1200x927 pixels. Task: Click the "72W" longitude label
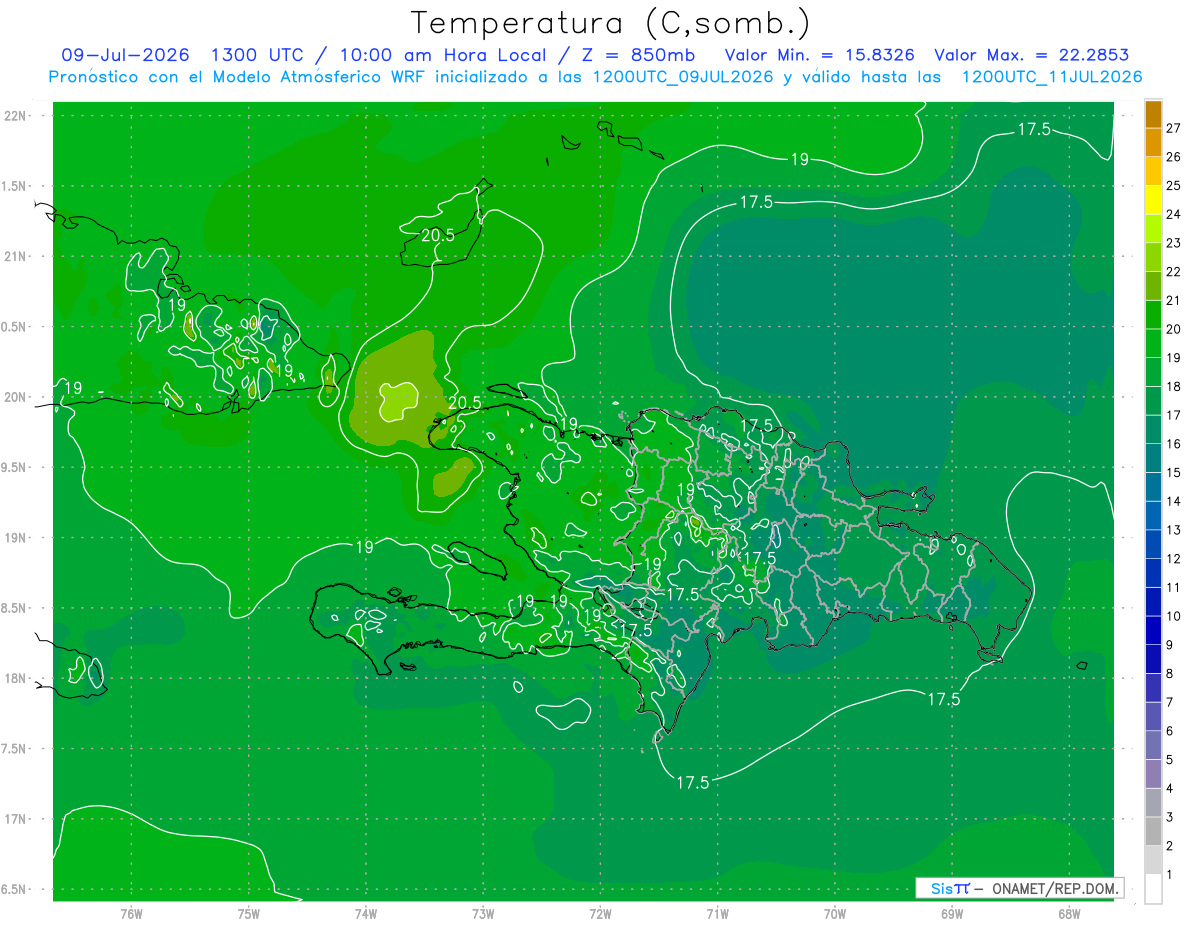[x=600, y=913]
